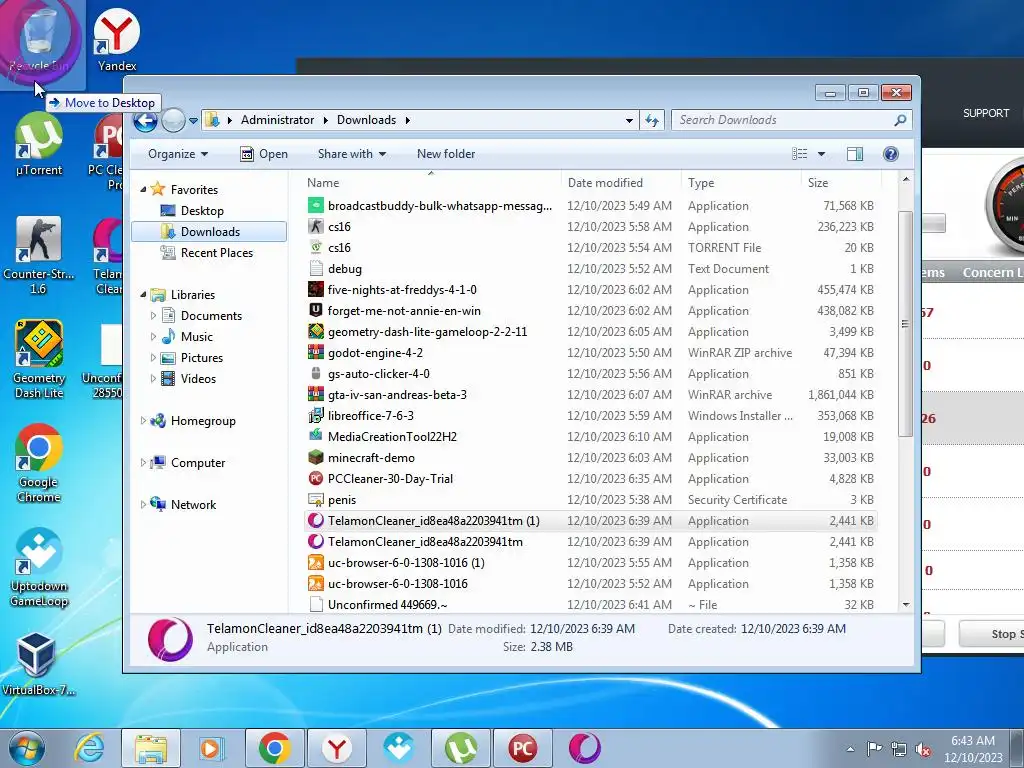Click the search magnifier icon
The image size is (1024, 768).
click(x=900, y=120)
